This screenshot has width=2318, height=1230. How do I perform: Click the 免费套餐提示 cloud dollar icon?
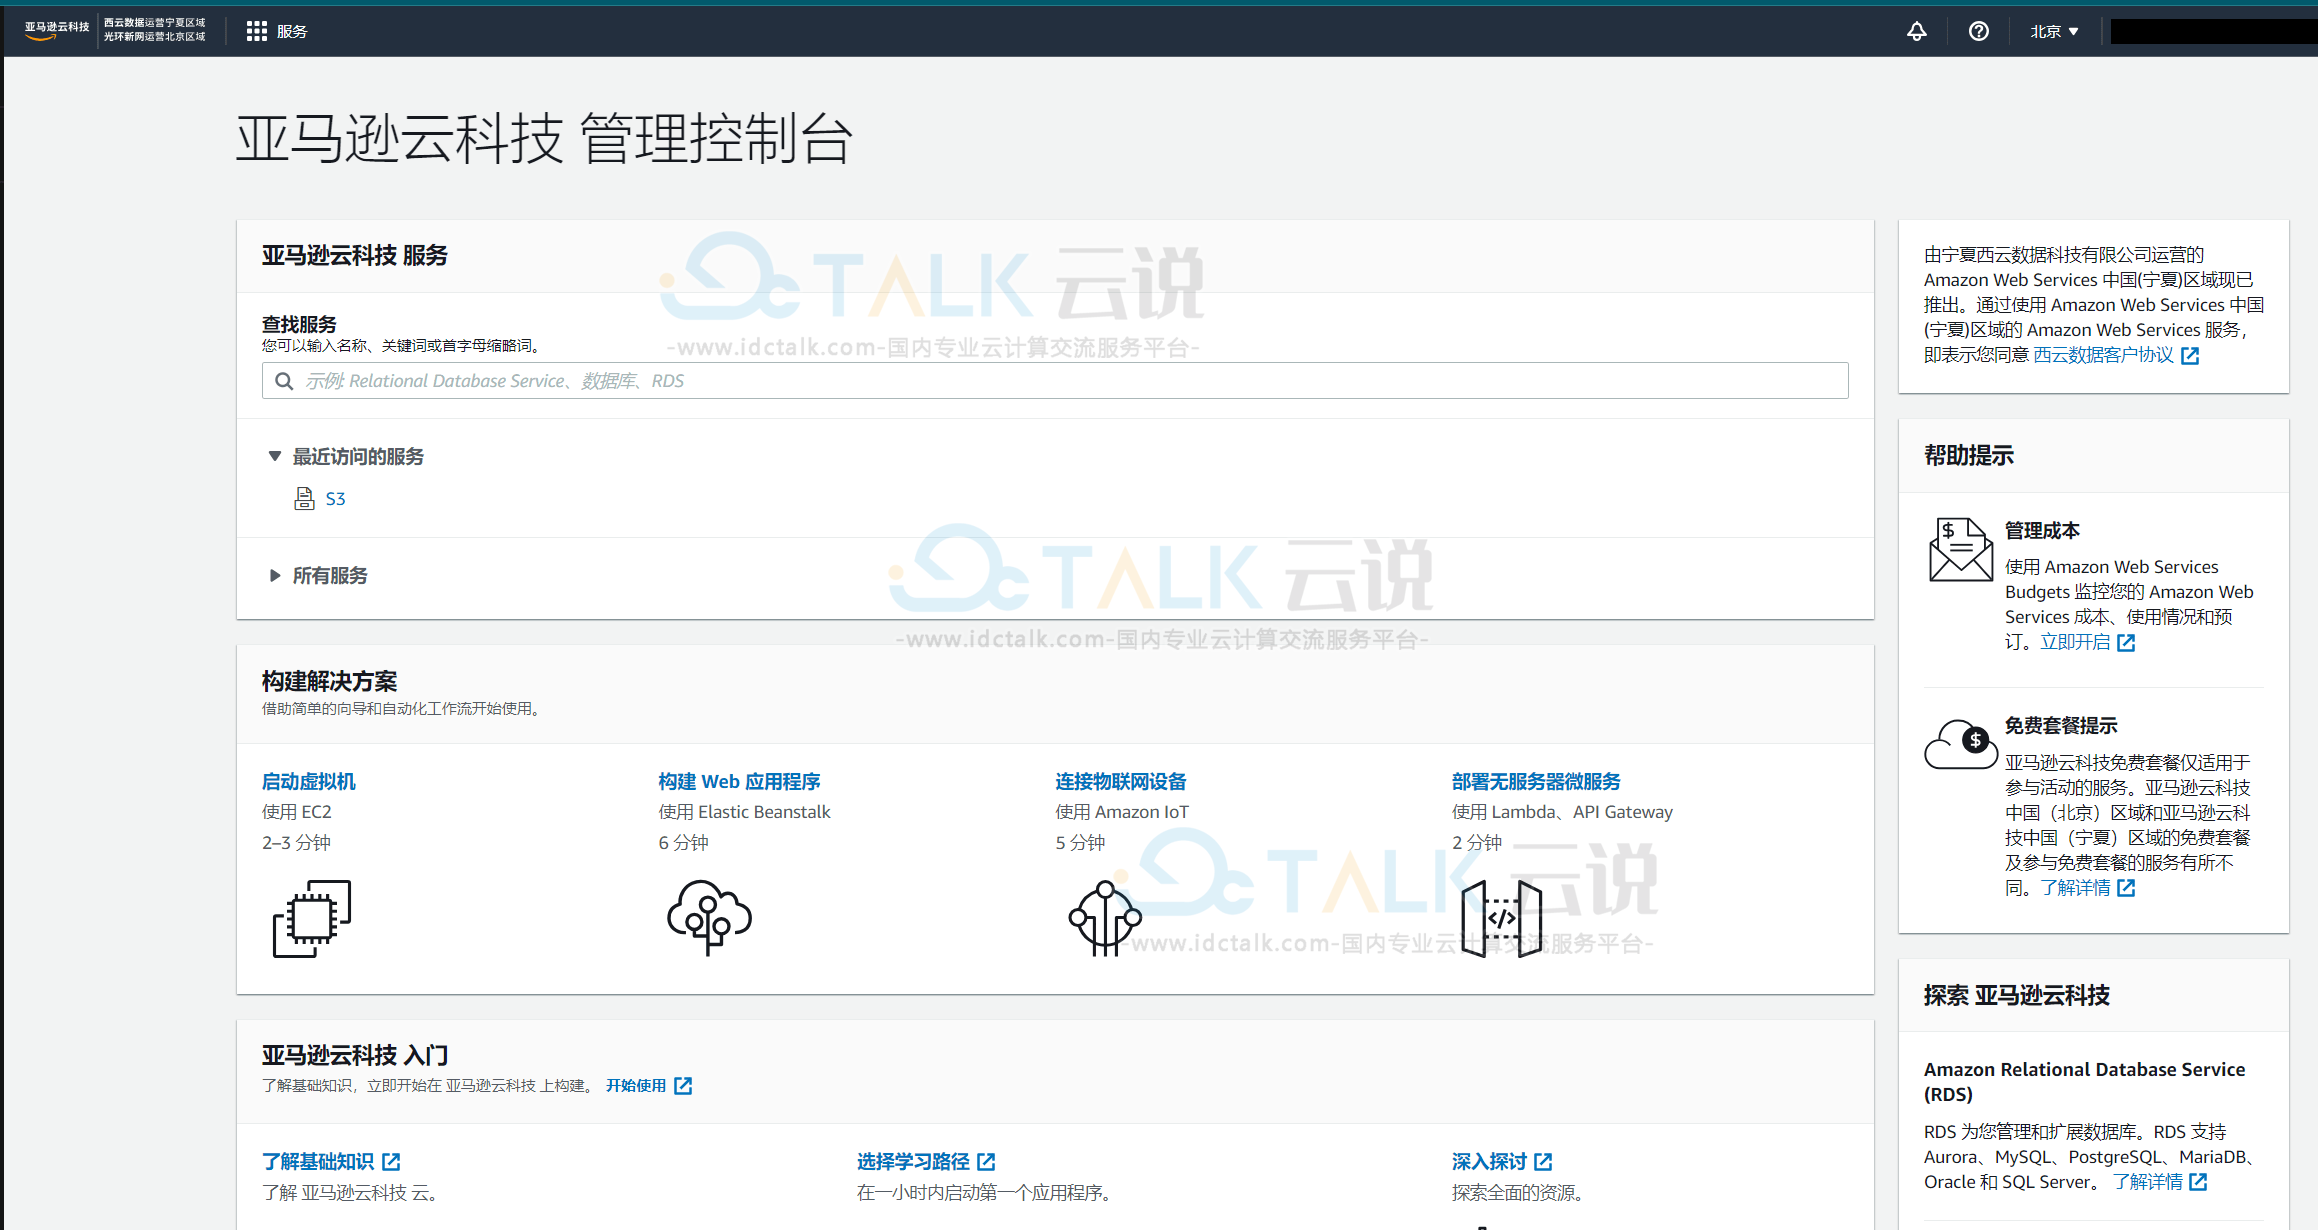click(x=1961, y=743)
